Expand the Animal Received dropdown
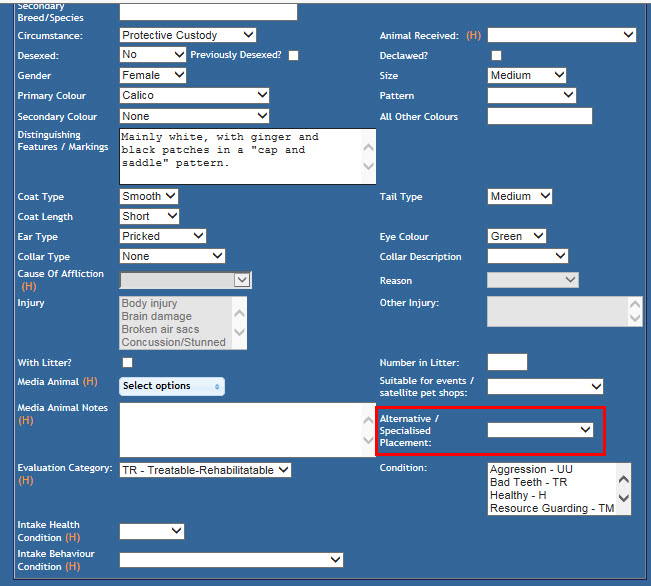The image size is (651, 586). (x=561, y=35)
